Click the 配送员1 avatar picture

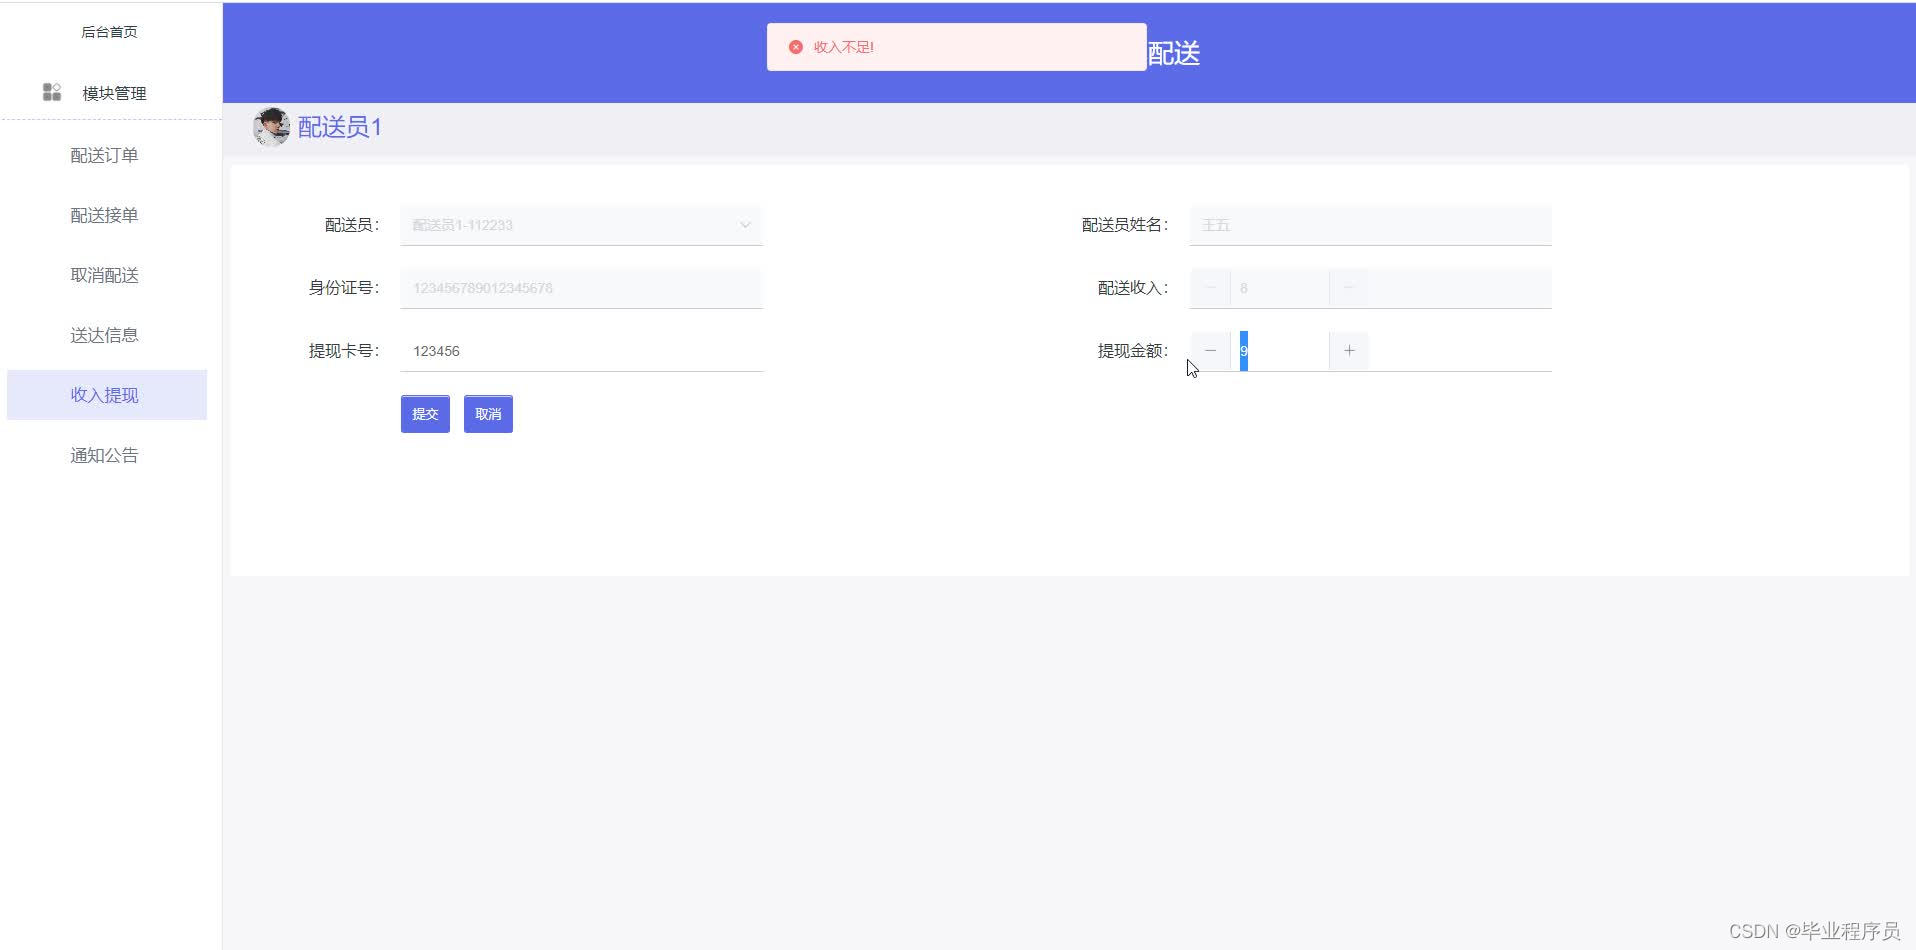pos(271,127)
